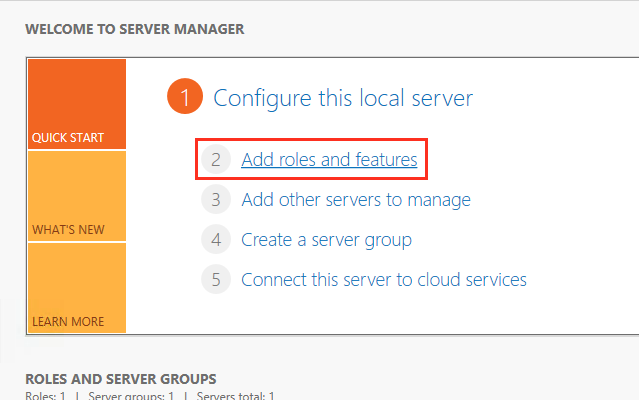This screenshot has height=400, width=639.
Task: Click Configure this local server heading
Action: (x=343, y=98)
